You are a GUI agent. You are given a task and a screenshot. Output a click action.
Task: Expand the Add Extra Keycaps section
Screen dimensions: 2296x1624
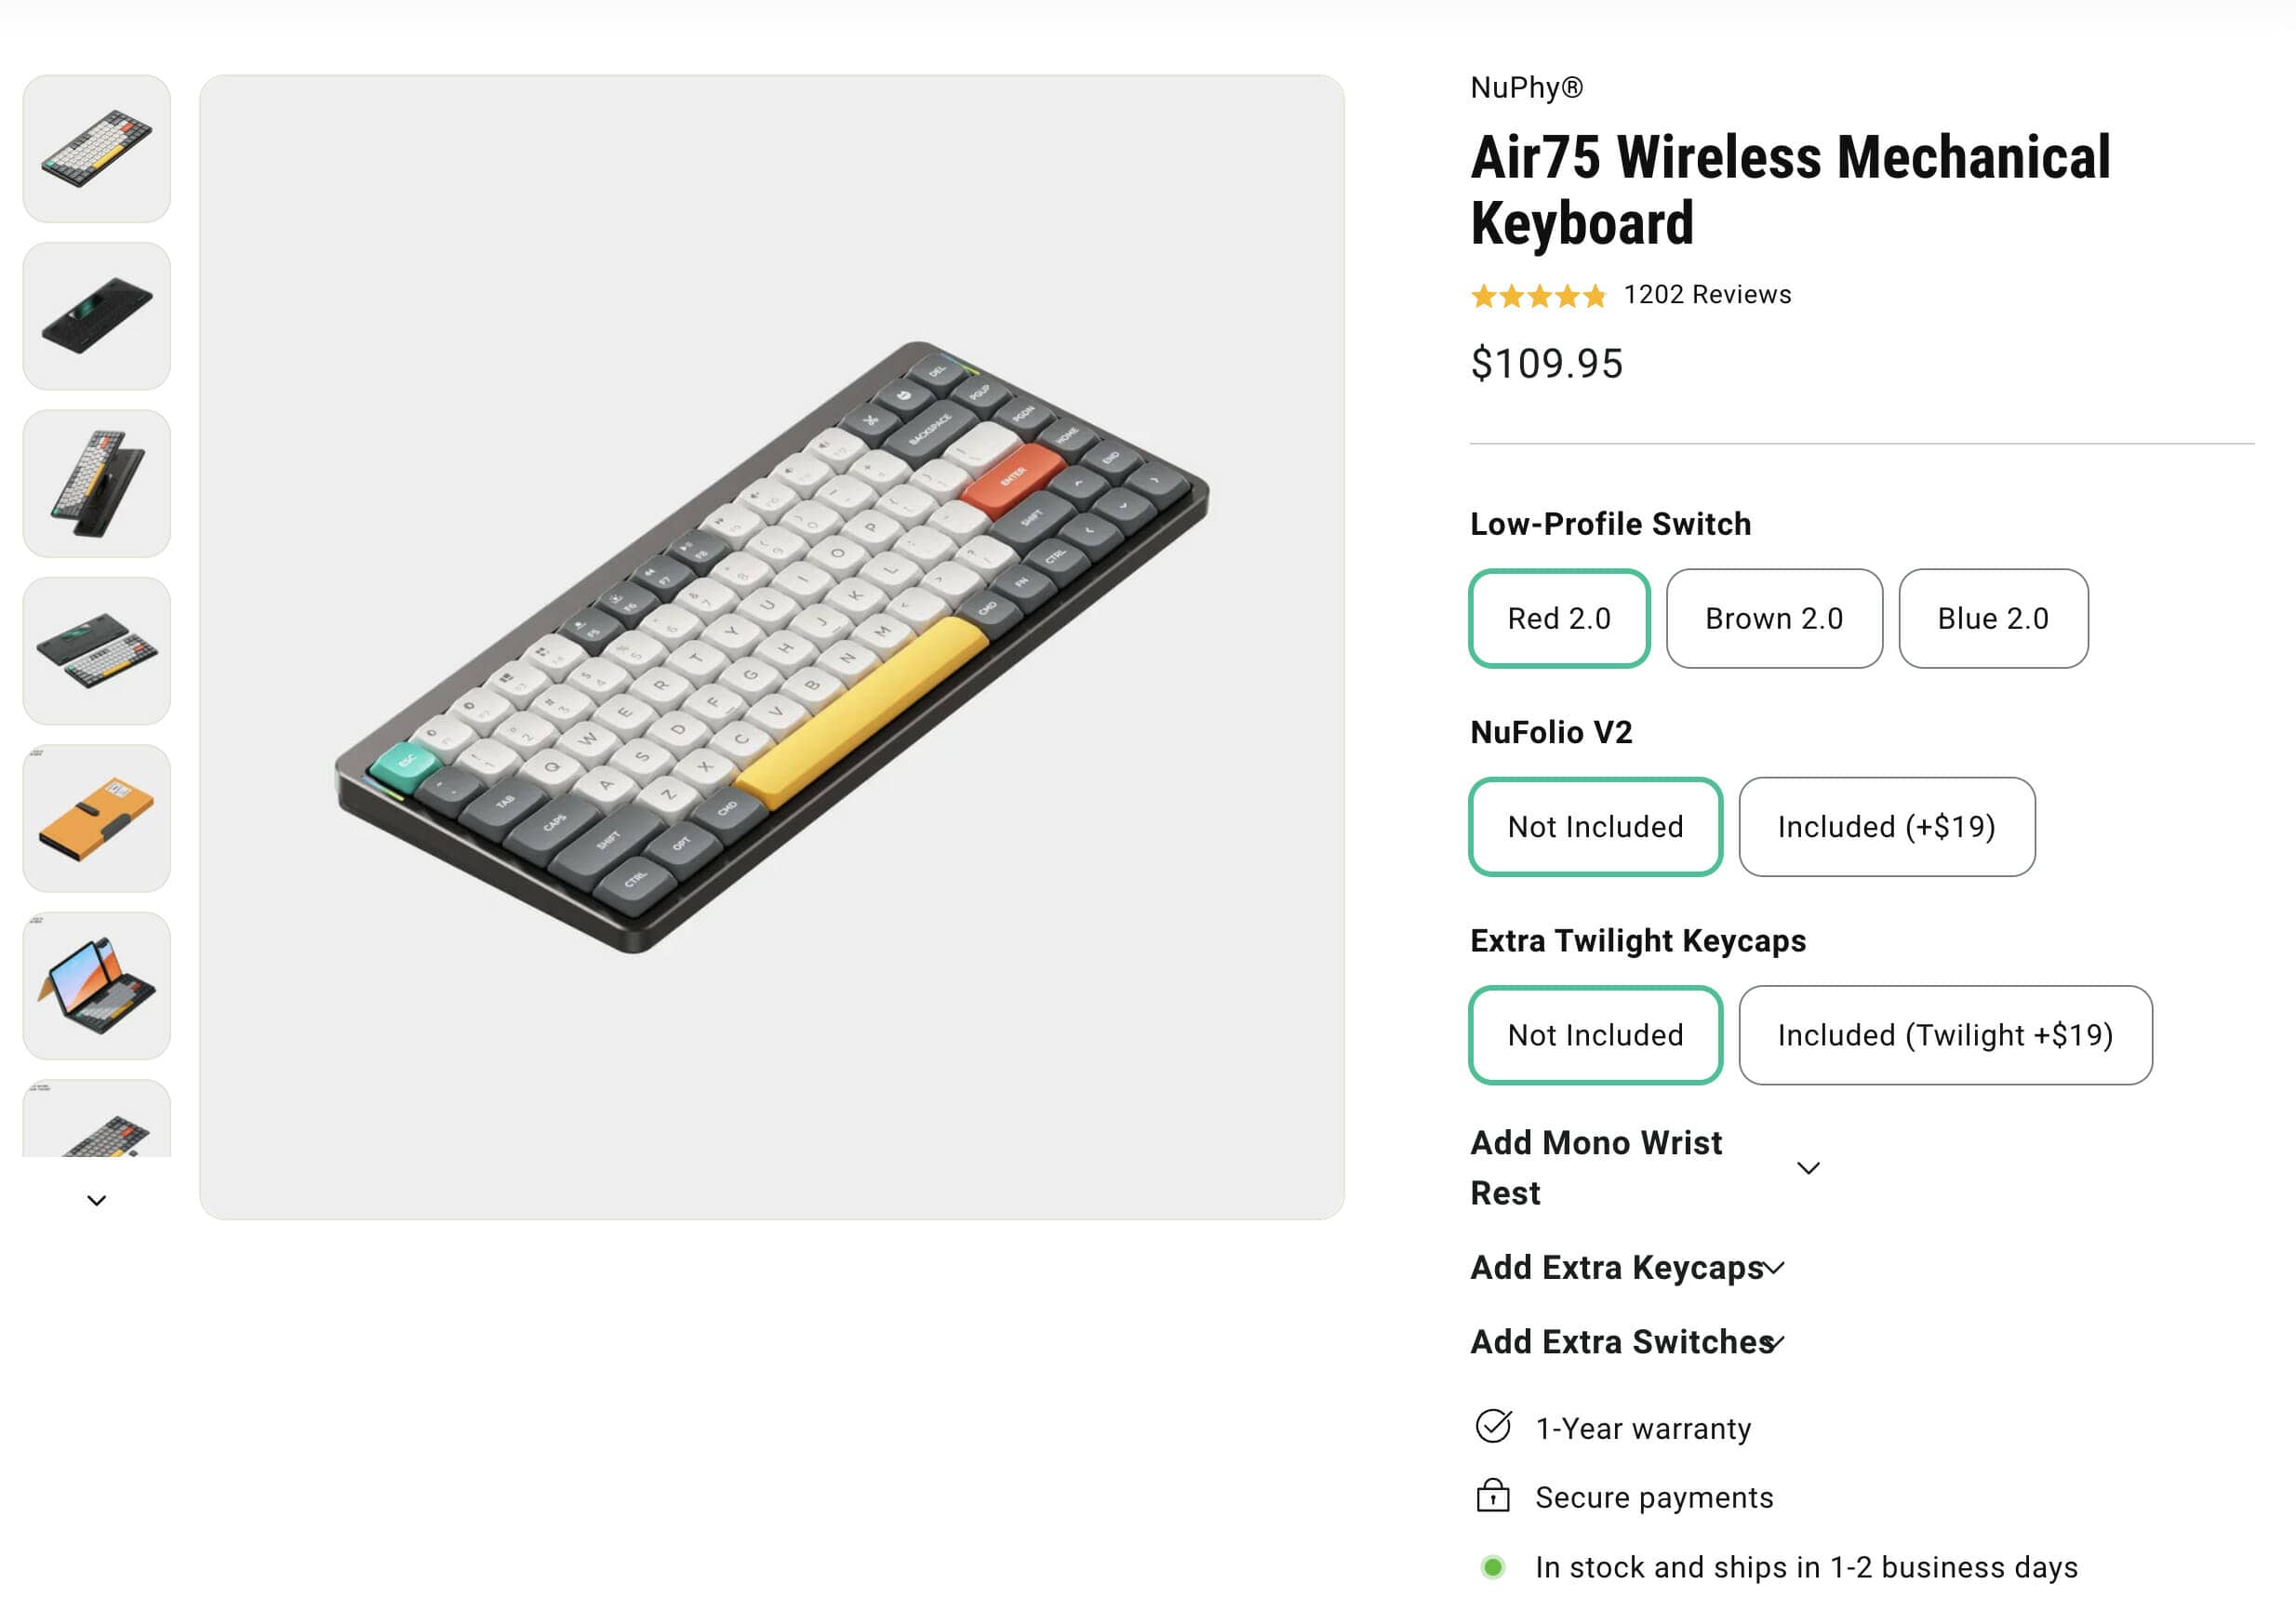pyautogui.click(x=1774, y=1268)
